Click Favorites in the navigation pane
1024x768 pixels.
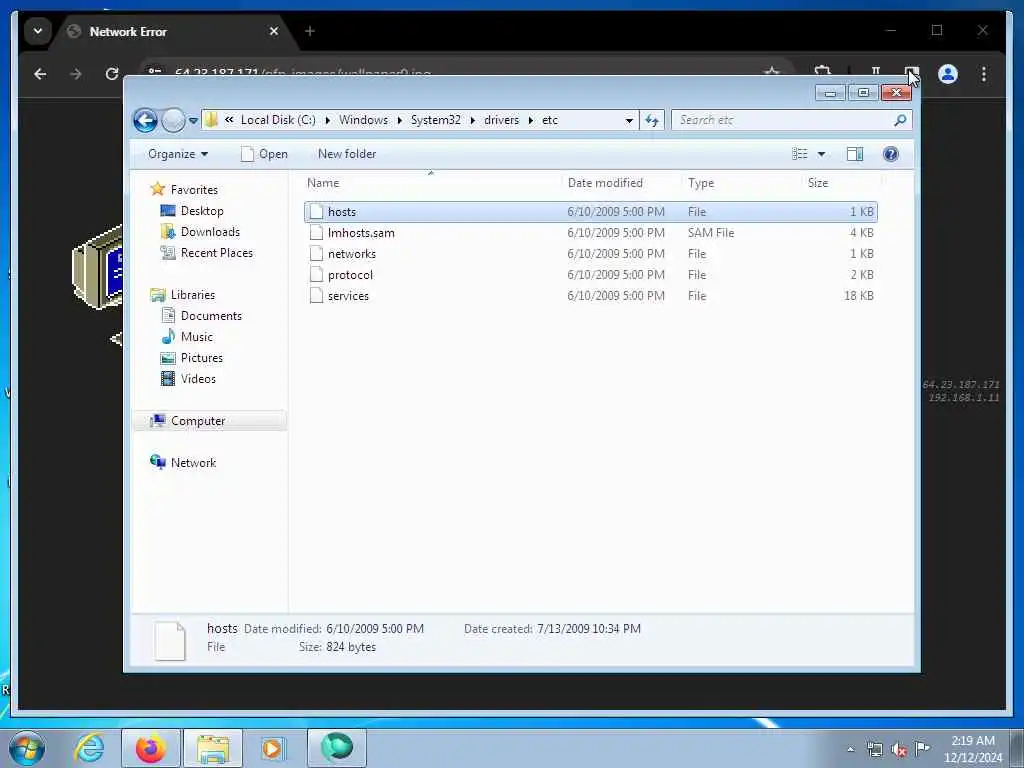click(x=185, y=190)
